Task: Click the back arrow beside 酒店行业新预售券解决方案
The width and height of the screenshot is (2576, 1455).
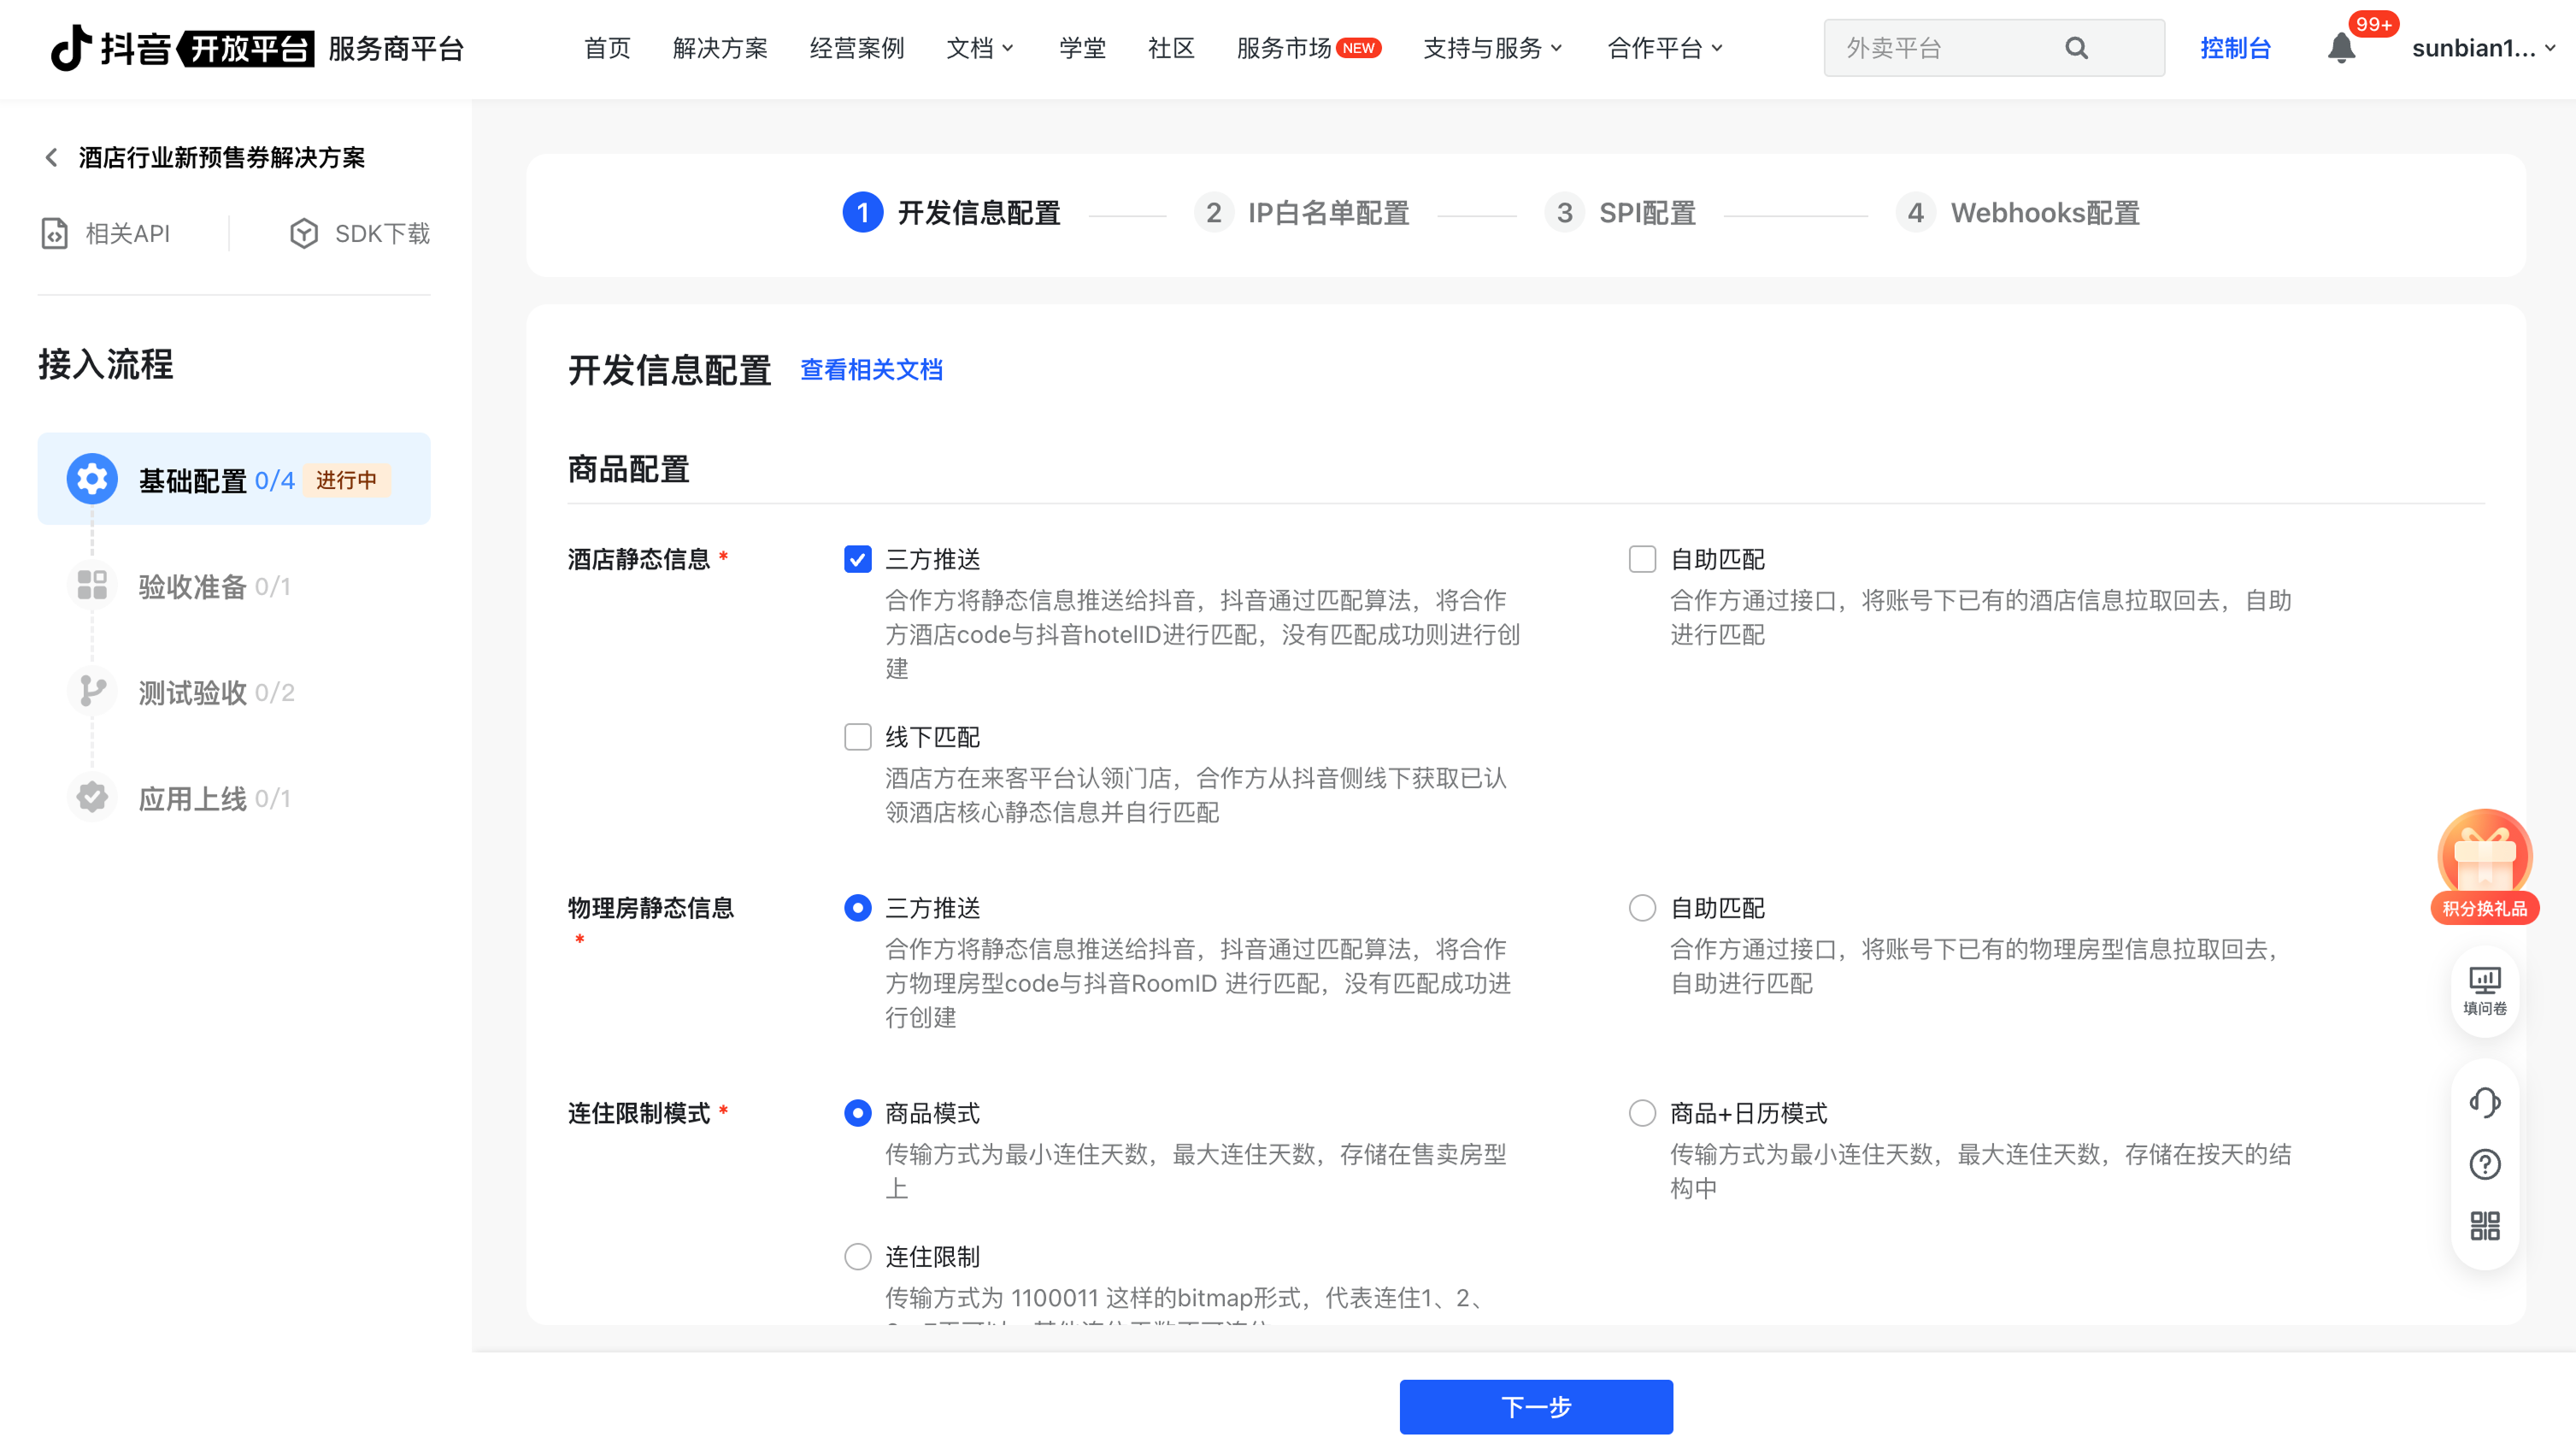Action: [x=52, y=157]
